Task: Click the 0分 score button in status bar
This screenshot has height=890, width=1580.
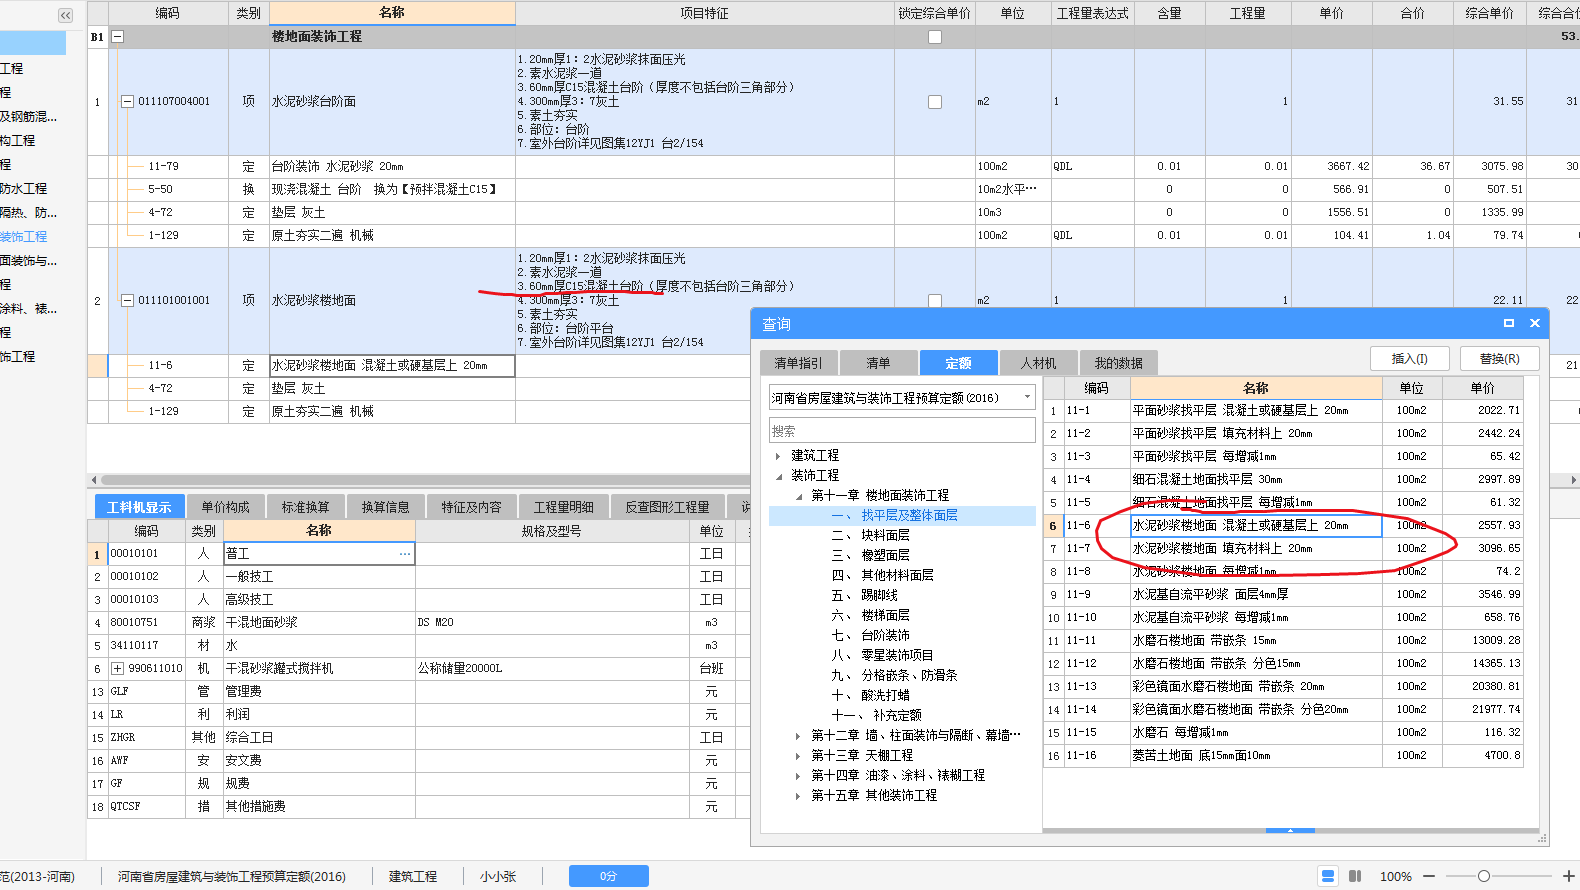Action: tap(608, 876)
